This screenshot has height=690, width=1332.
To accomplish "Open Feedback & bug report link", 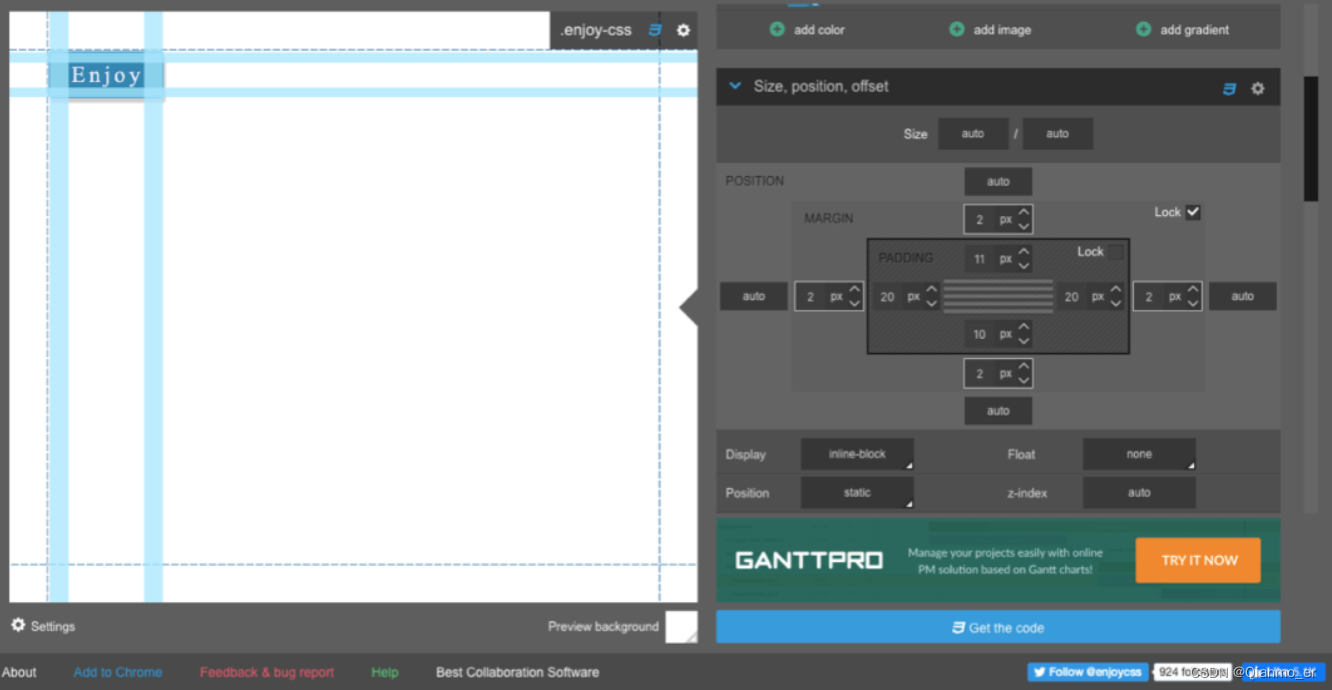I will coord(267,672).
